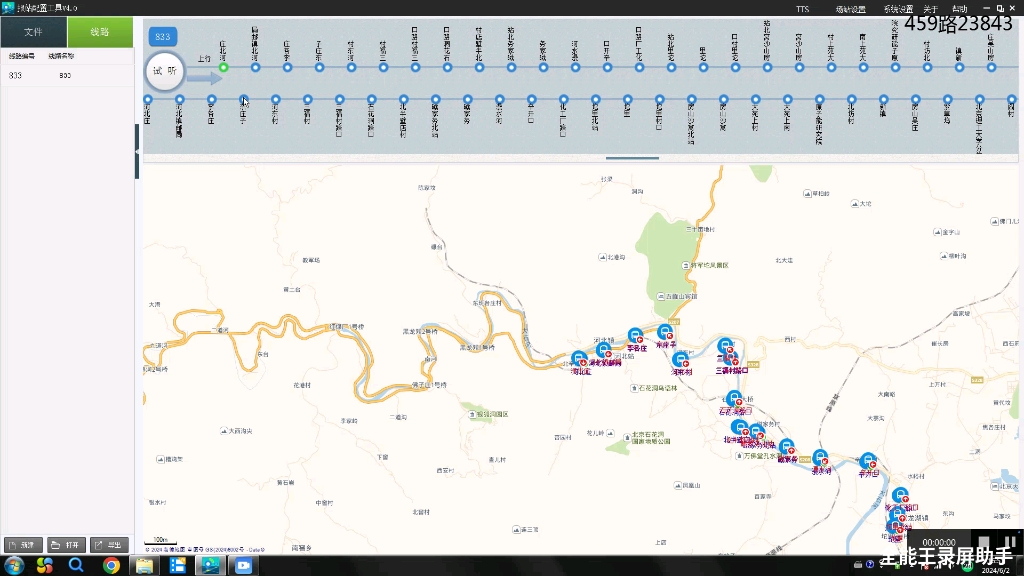This screenshot has height=576, width=1024.
Task: Click the blue 833 route badge
Action: point(163,37)
